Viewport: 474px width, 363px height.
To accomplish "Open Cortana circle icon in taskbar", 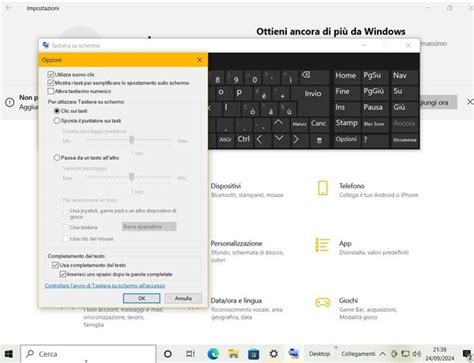I will pos(168,354).
